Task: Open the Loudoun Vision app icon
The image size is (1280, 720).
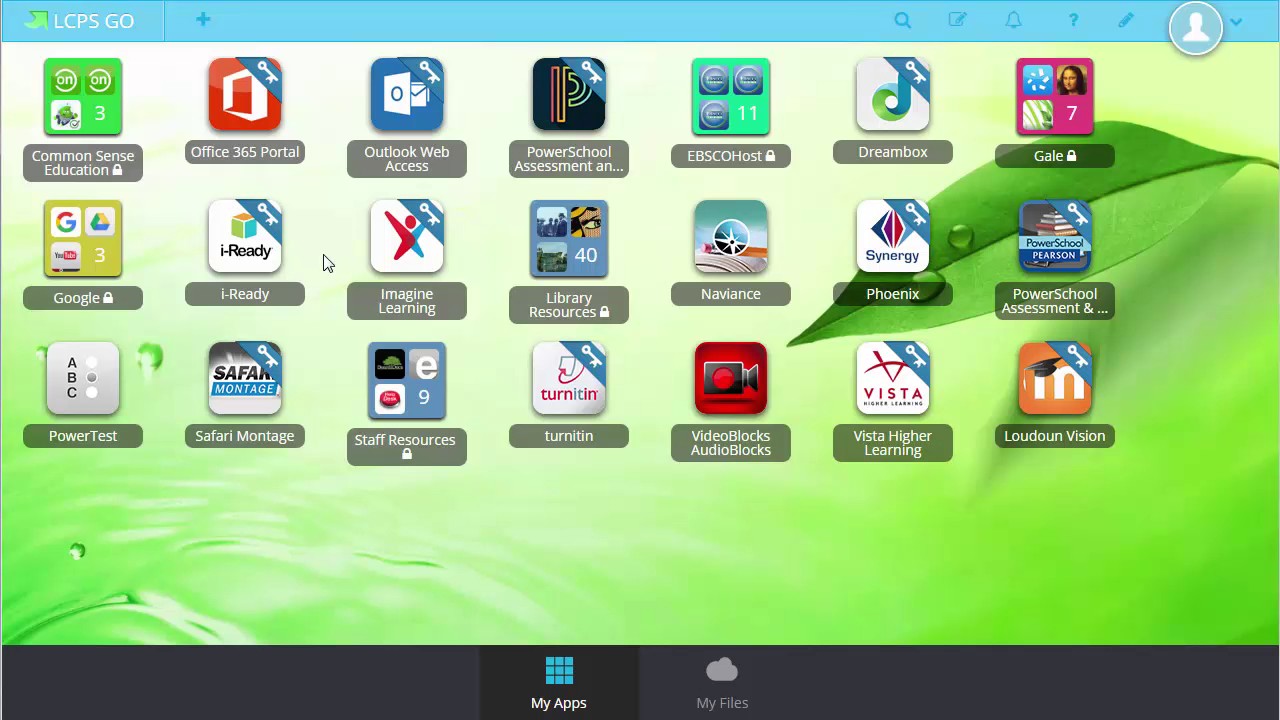Action: pyautogui.click(x=1055, y=379)
